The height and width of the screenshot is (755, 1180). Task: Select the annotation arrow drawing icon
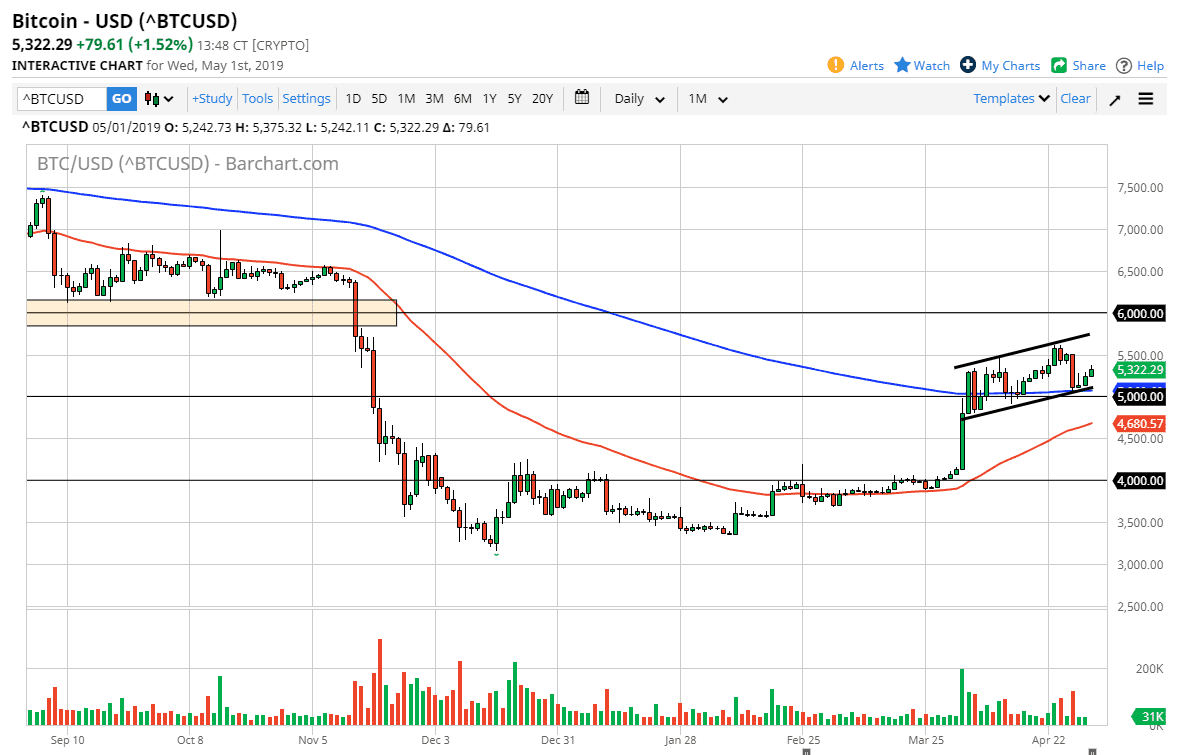point(1114,99)
